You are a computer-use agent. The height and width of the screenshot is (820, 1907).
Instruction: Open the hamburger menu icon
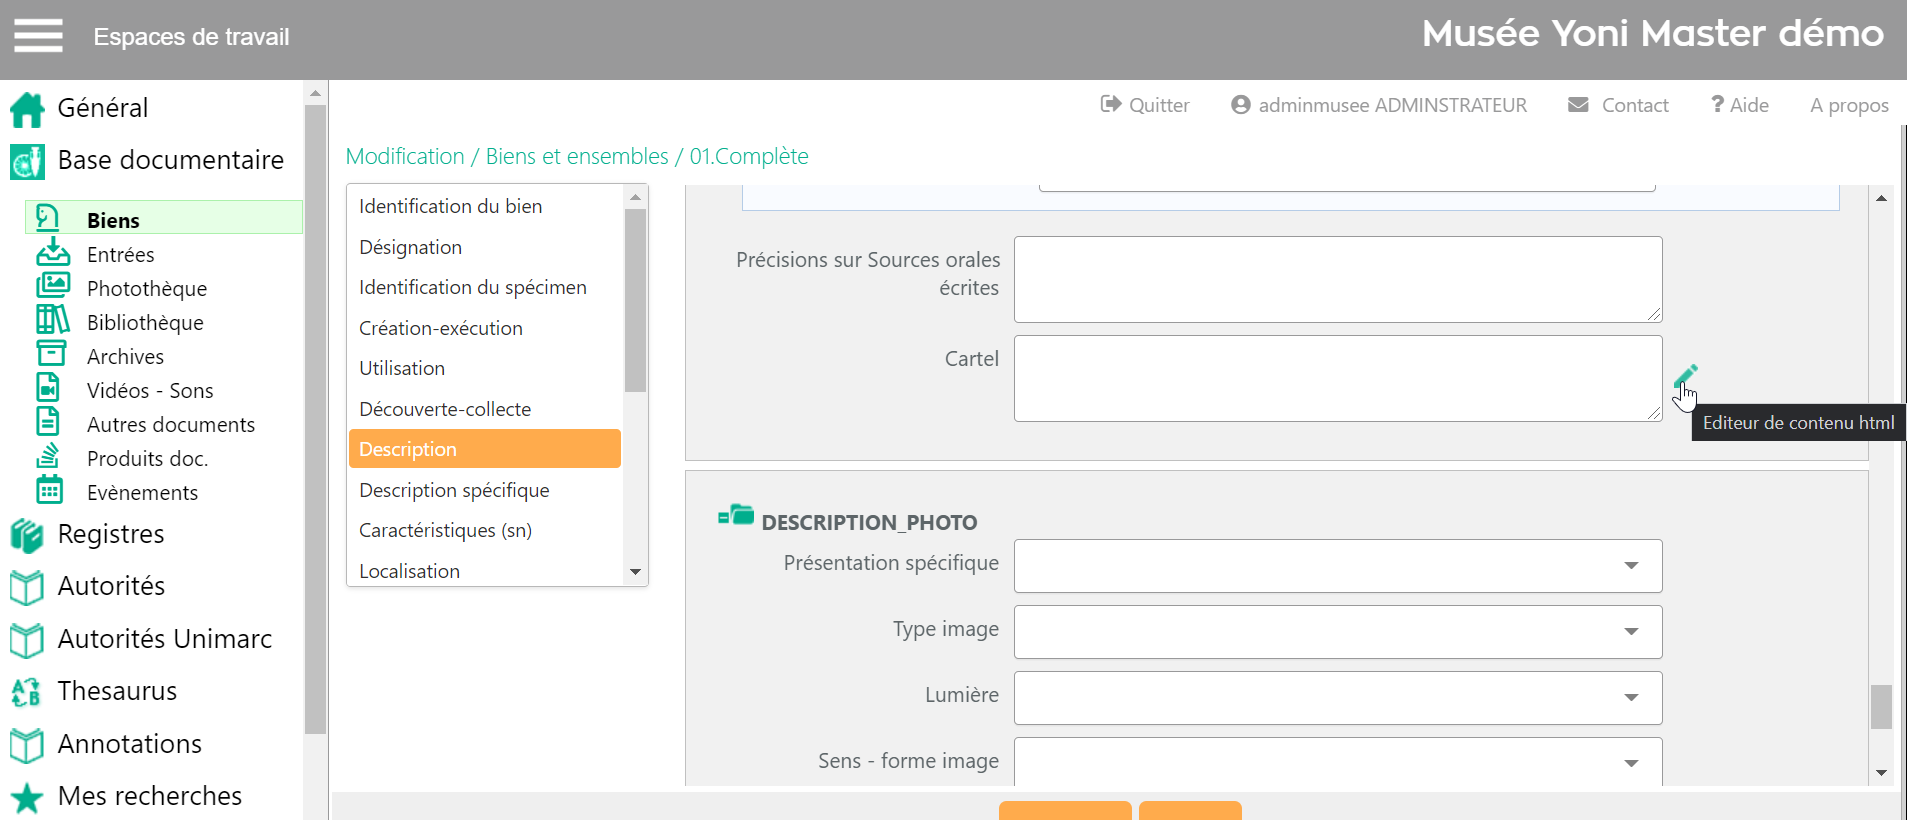(38, 36)
